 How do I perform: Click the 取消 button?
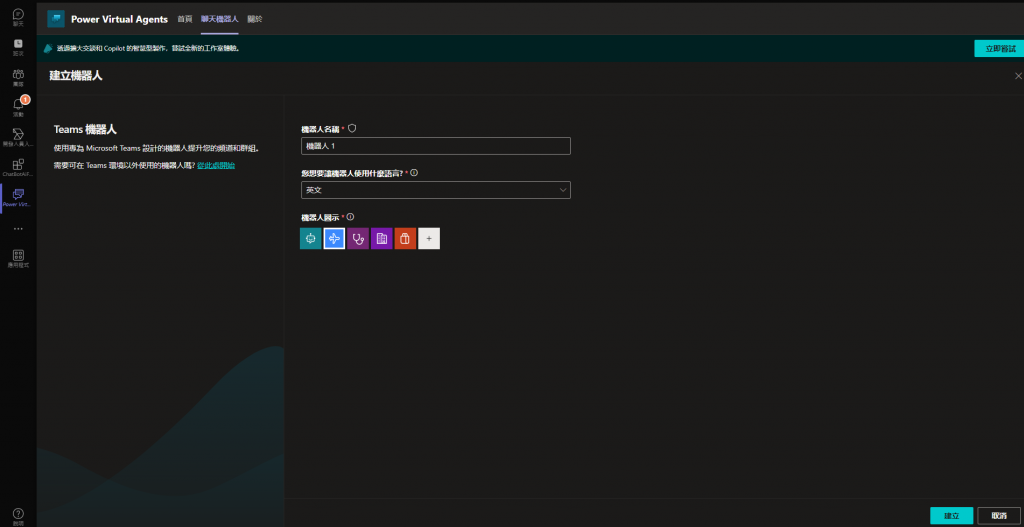point(999,516)
